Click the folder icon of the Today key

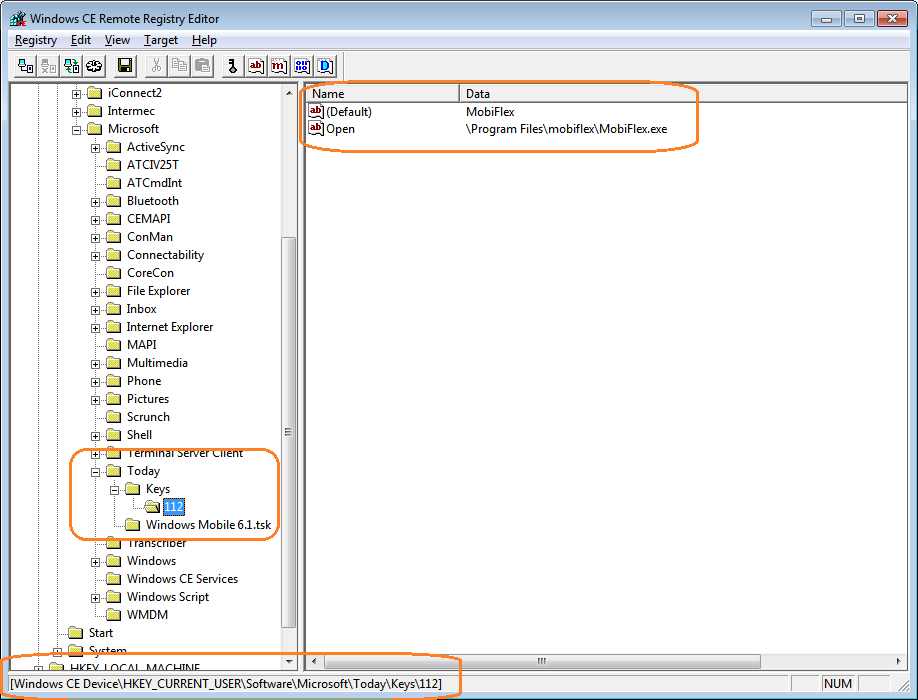(114, 471)
